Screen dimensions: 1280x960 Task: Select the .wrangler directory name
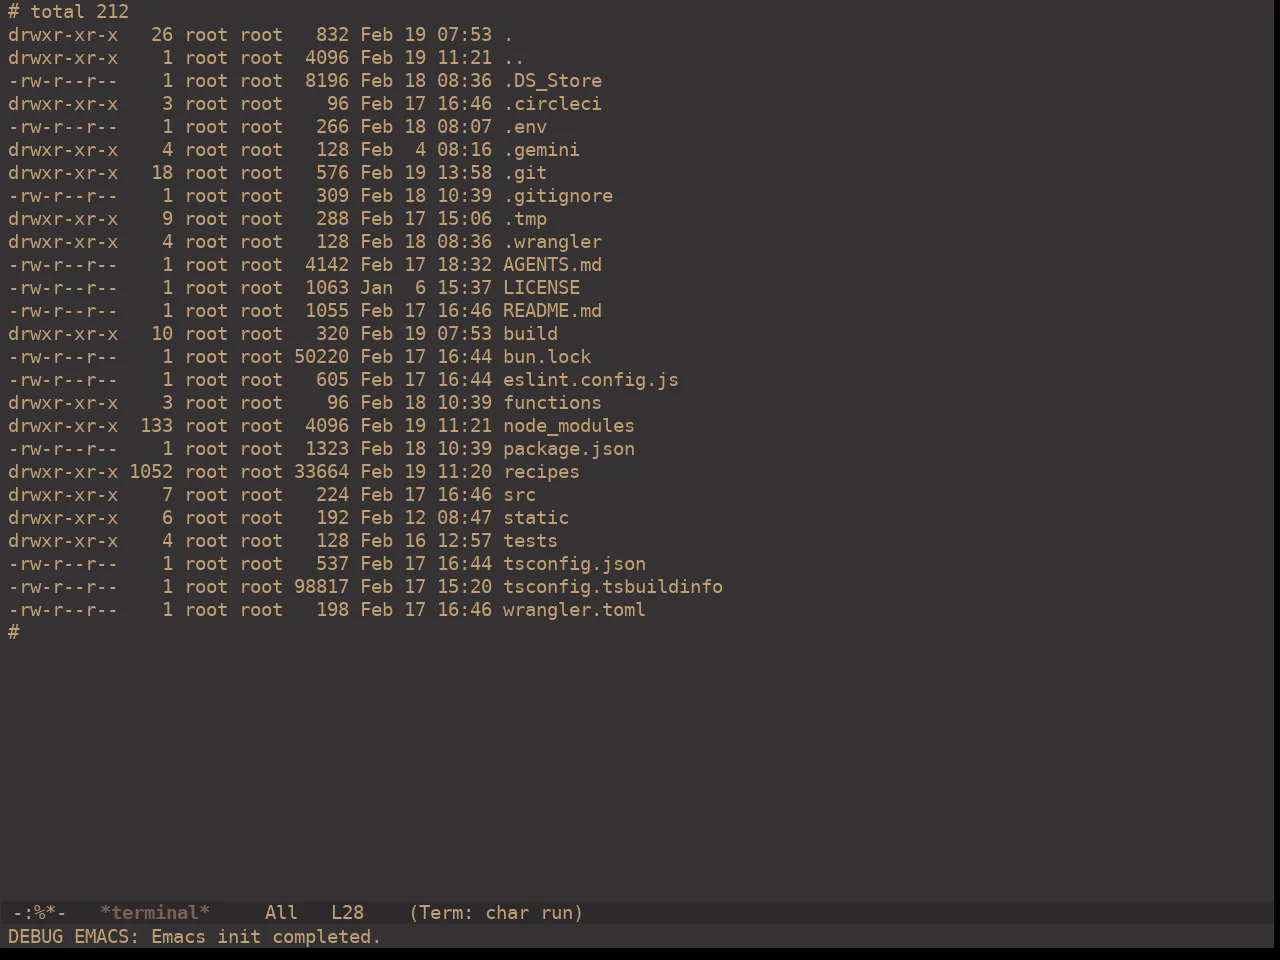pos(552,242)
